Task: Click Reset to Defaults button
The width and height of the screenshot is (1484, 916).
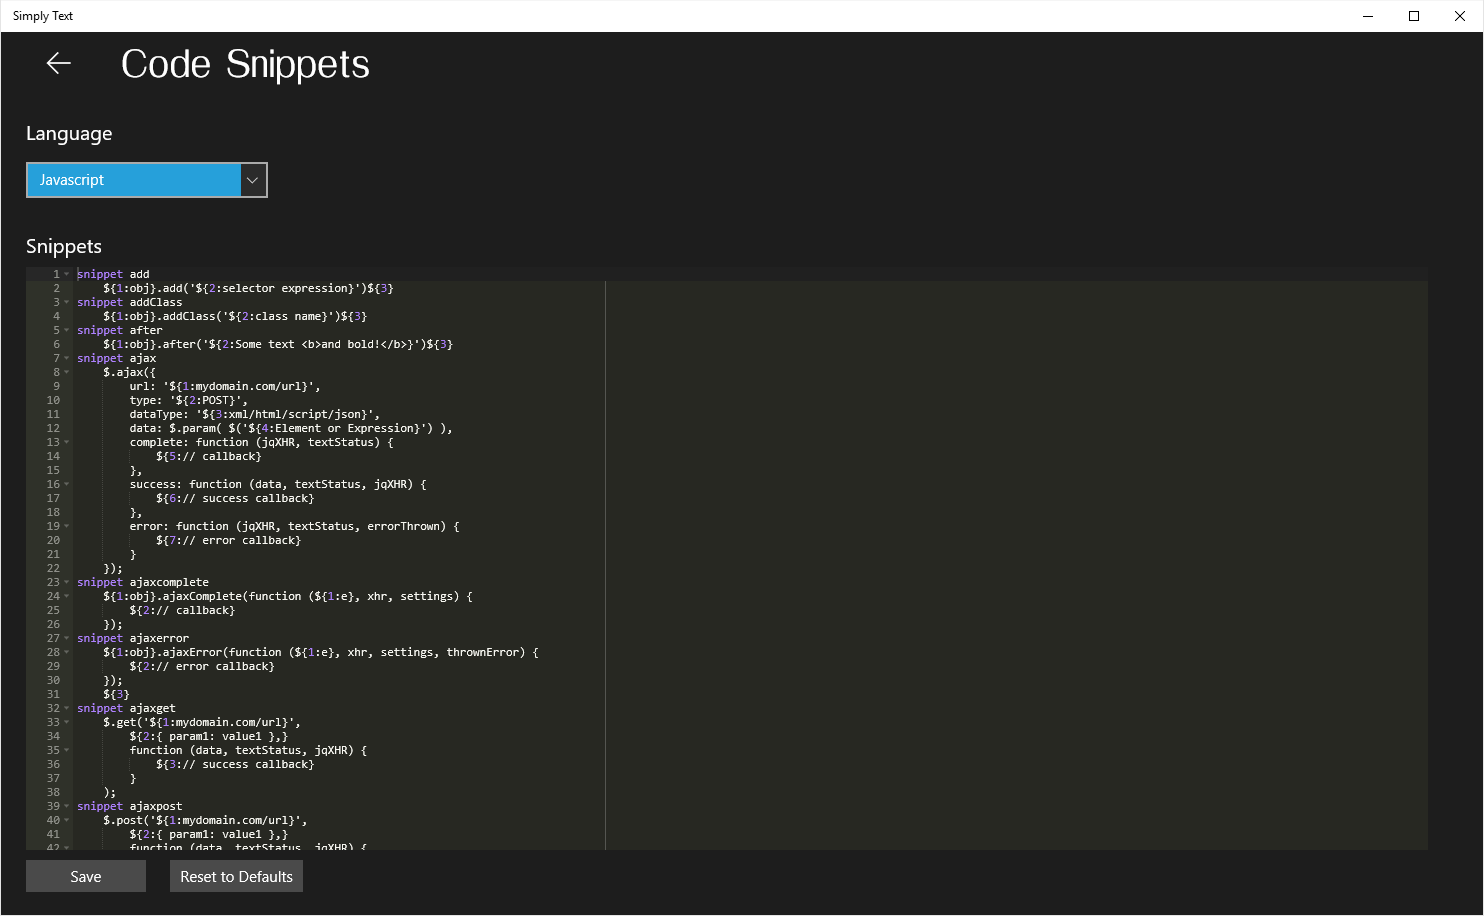Action: pyautogui.click(x=236, y=877)
